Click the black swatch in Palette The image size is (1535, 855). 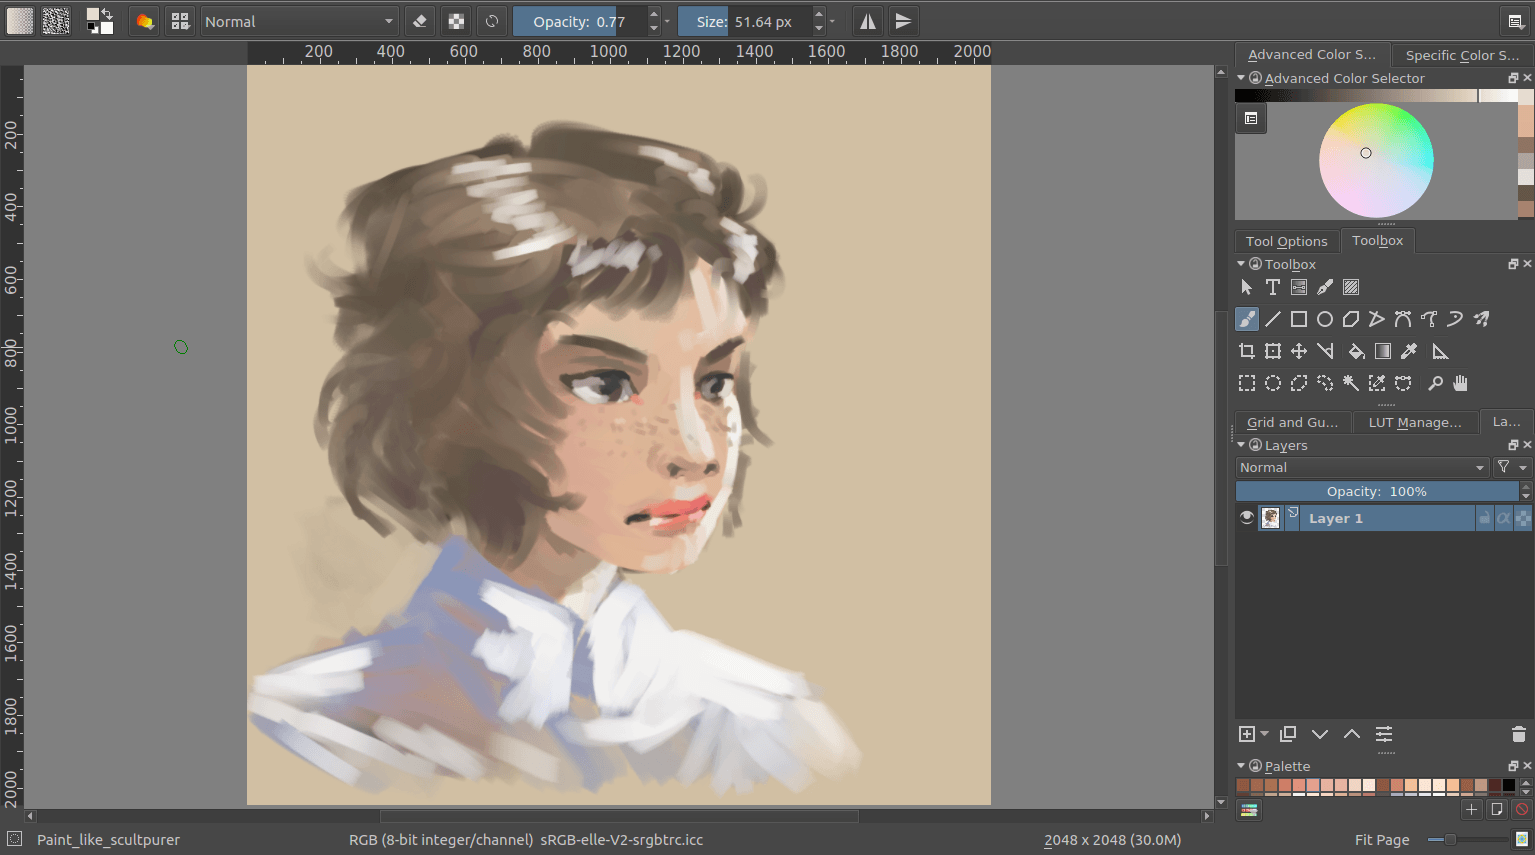[x=1508, y=786]
